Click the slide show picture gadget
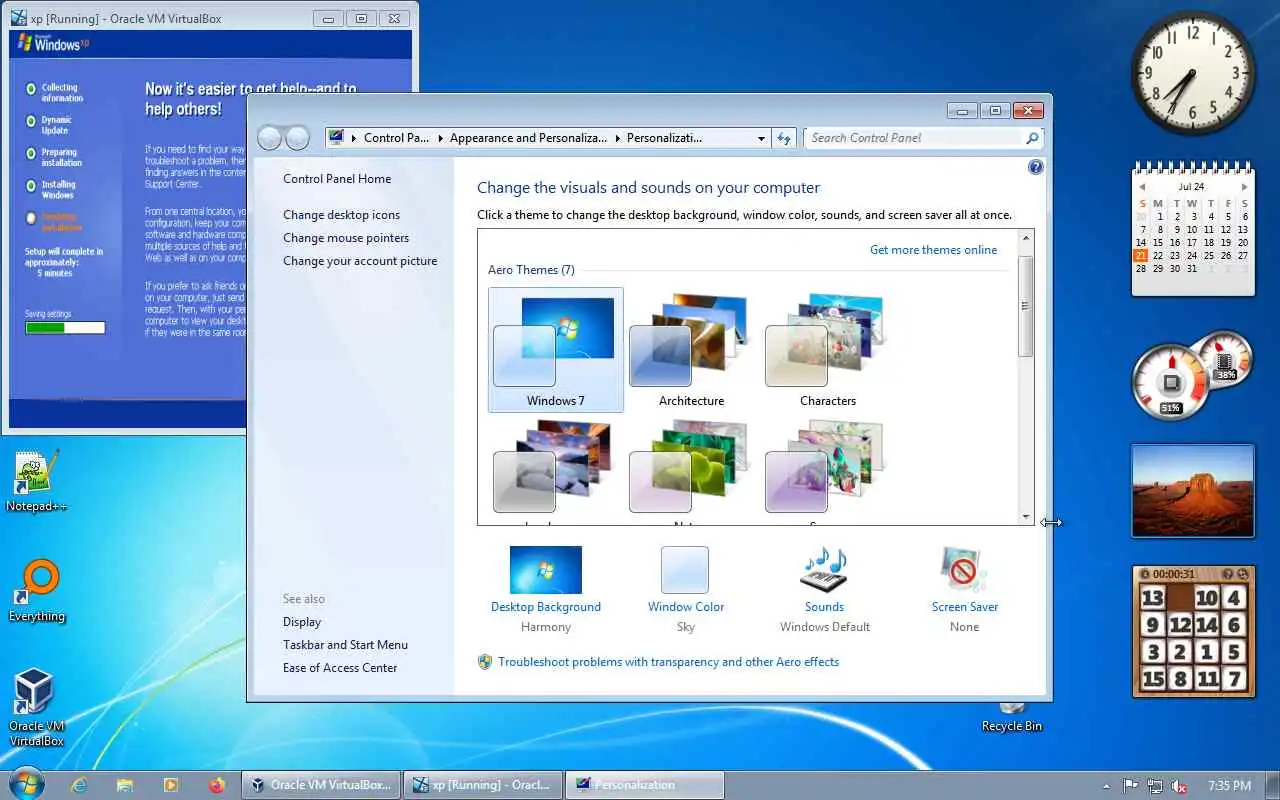The height and width of the screenshot is (800, 1280). 1192,491
